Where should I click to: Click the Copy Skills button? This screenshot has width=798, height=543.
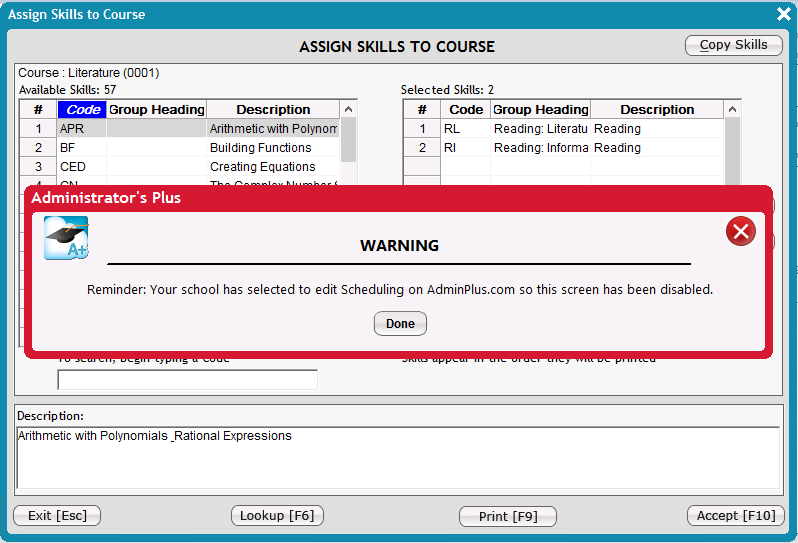pyautogui.click(x=733, y=45)
